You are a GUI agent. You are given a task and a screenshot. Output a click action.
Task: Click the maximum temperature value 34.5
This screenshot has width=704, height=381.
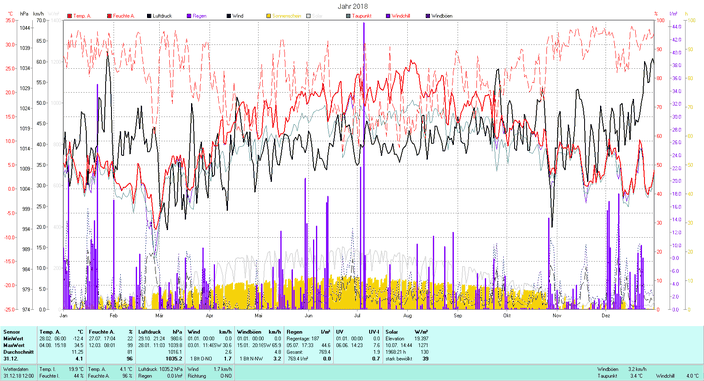click(x=79, y=346)
